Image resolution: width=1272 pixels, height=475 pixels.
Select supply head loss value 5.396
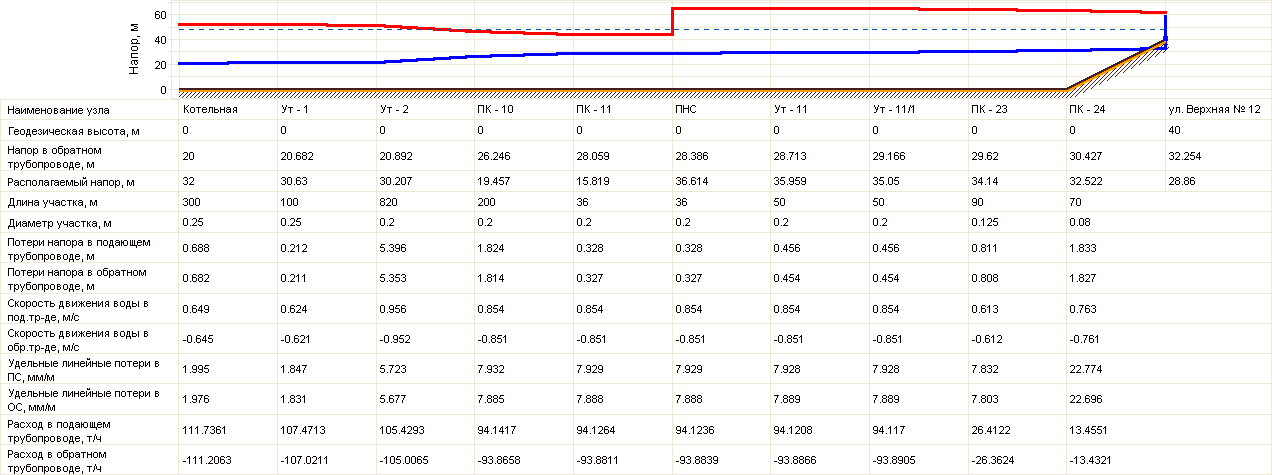(x=393, y=249)
